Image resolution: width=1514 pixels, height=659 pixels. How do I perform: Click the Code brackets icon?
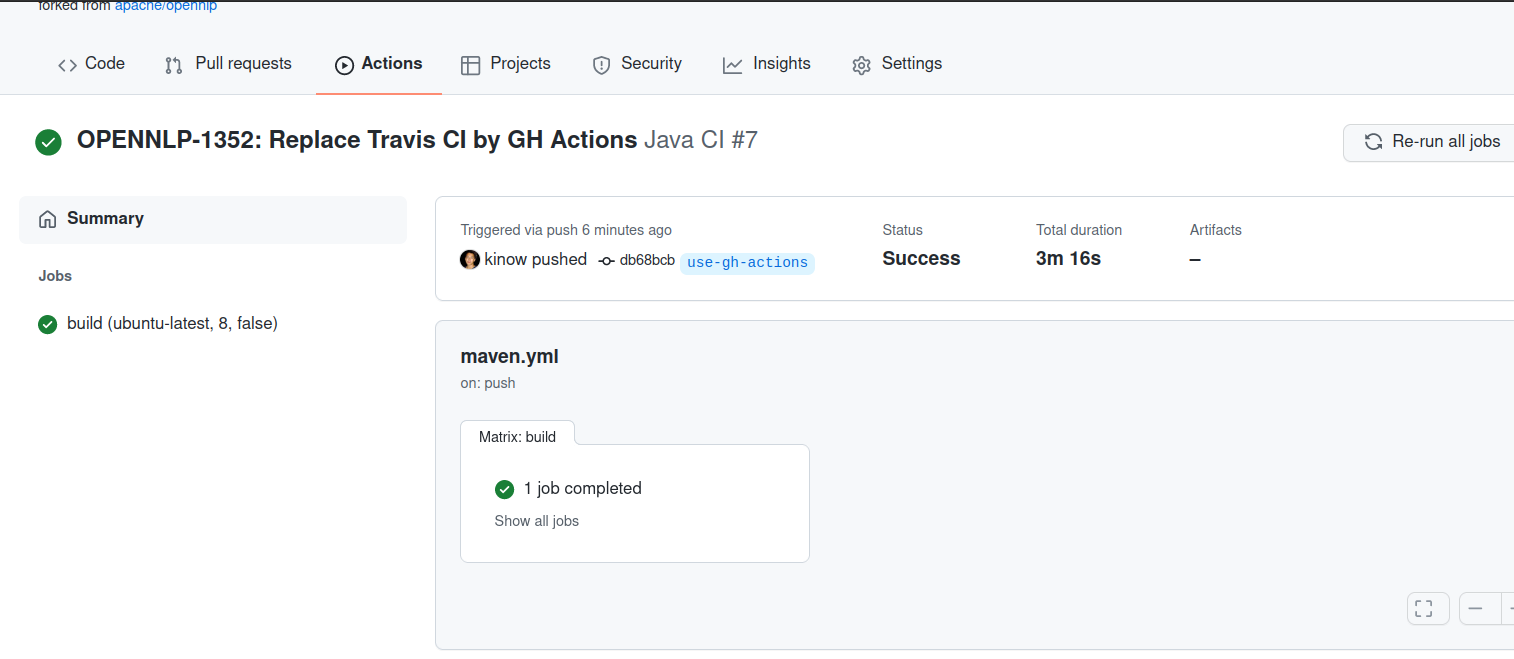click(x=67, y=65)
